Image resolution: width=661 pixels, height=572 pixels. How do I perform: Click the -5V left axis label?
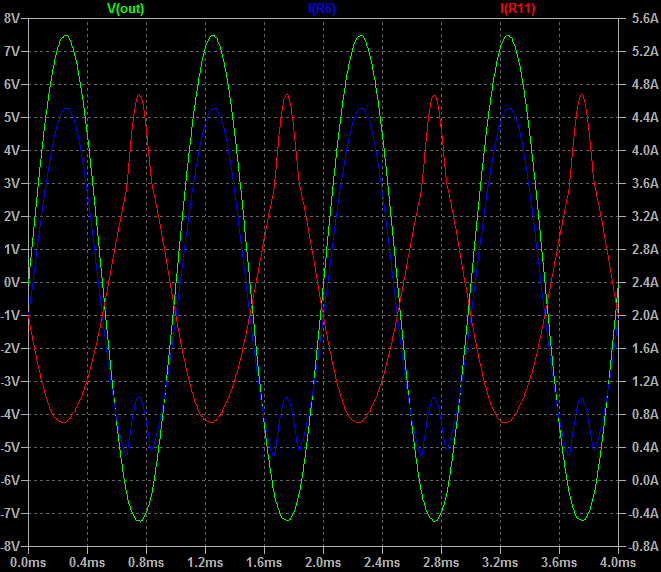click(x=10, y=447)
